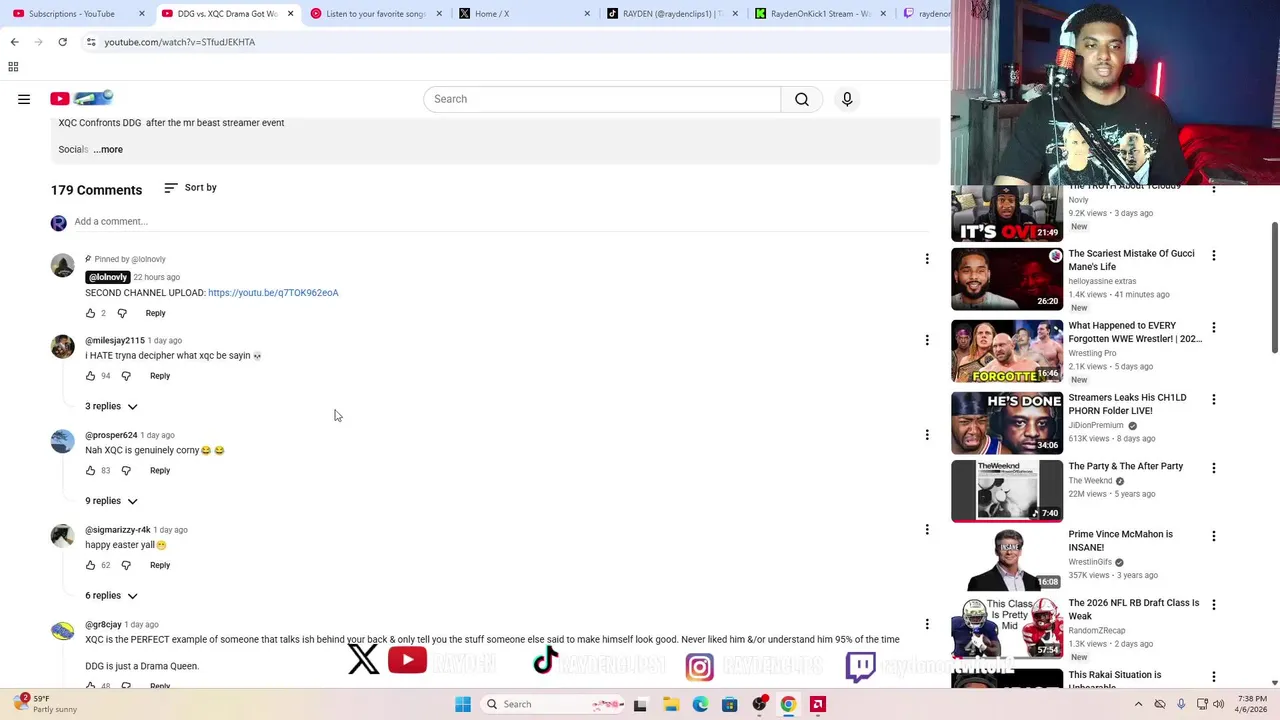Open File Explorer from taskbar

(671, 704)
